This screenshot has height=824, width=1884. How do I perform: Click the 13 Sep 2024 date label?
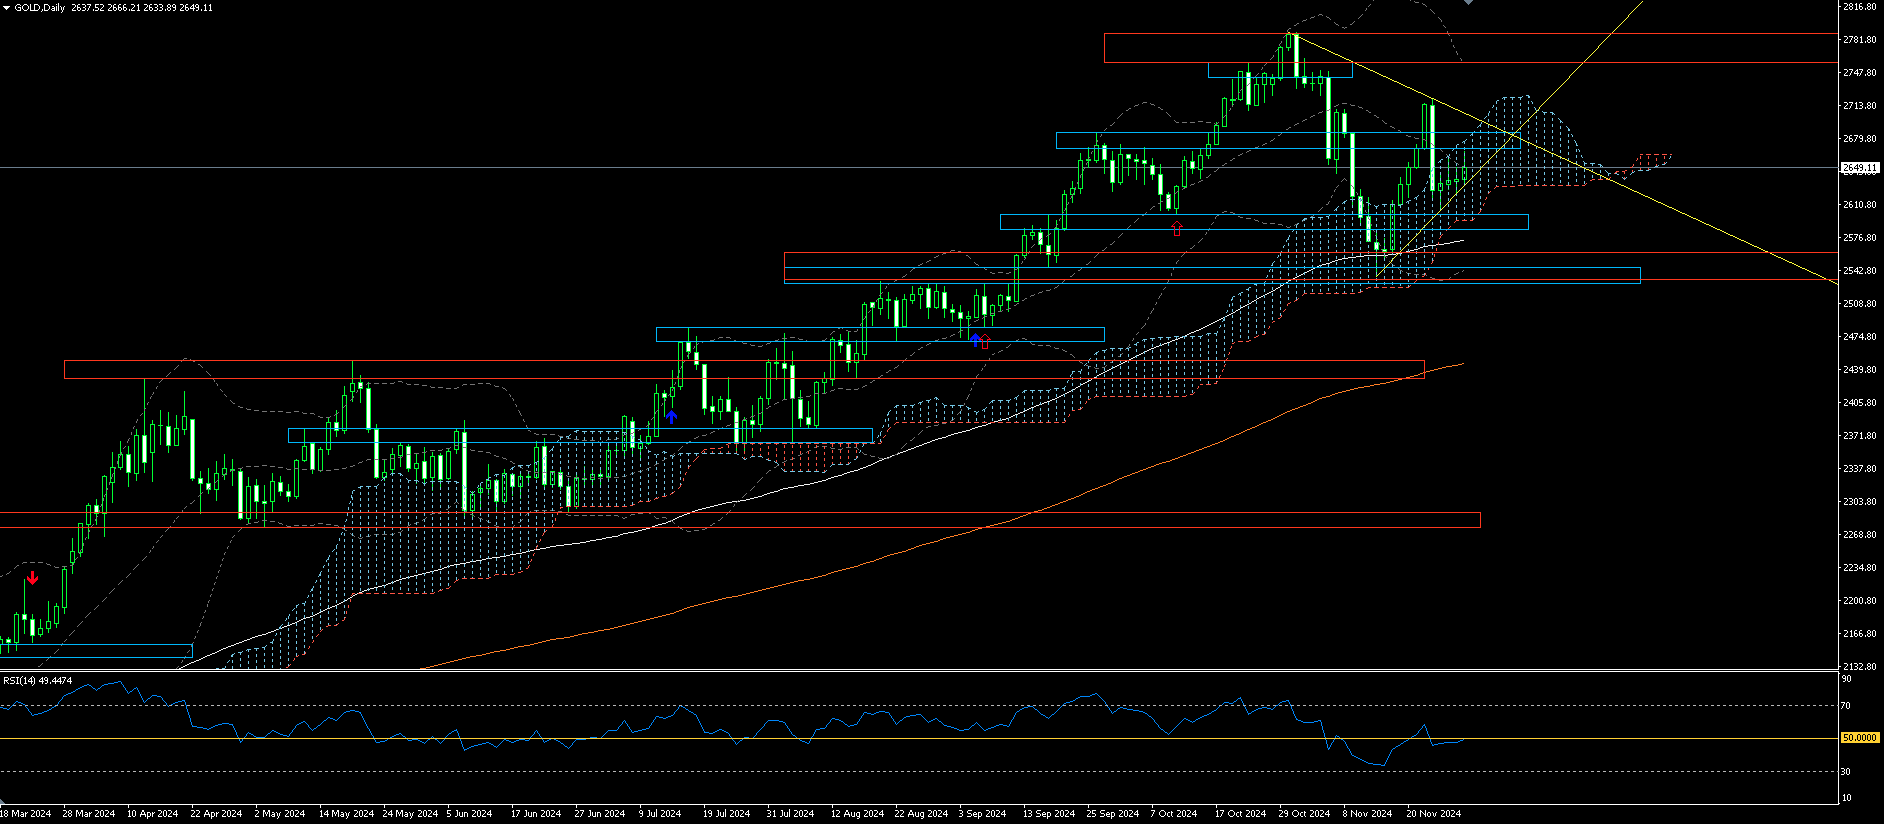pyautogui.click(x=1049, y=814)
